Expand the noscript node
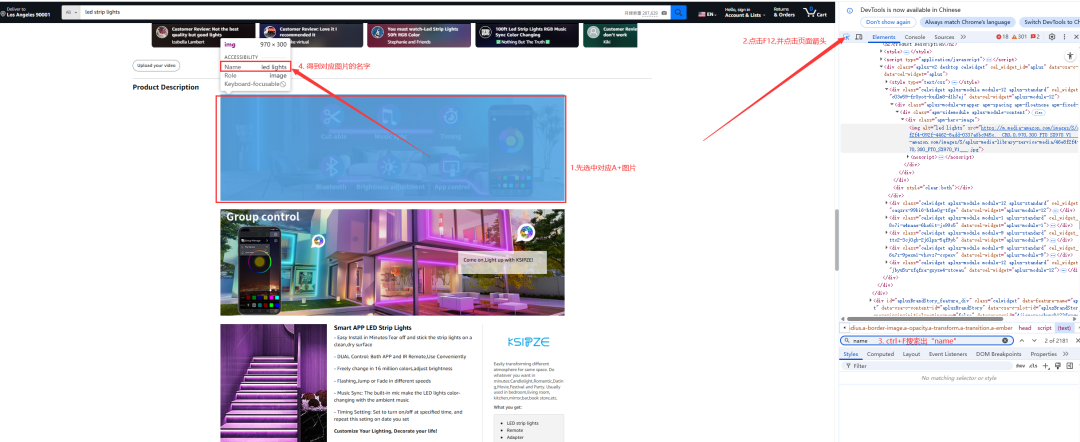The image size is (1080, 442). point(908,157)
